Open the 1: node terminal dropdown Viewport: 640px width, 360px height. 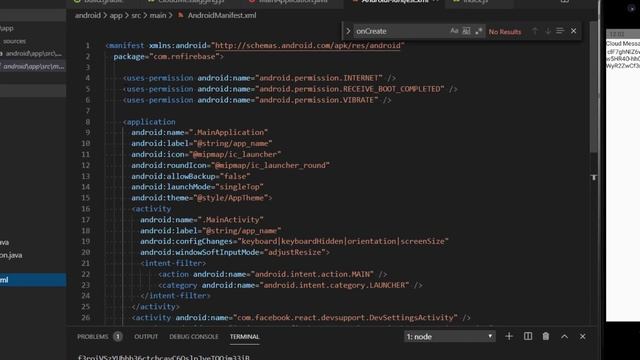pos(450,337)
